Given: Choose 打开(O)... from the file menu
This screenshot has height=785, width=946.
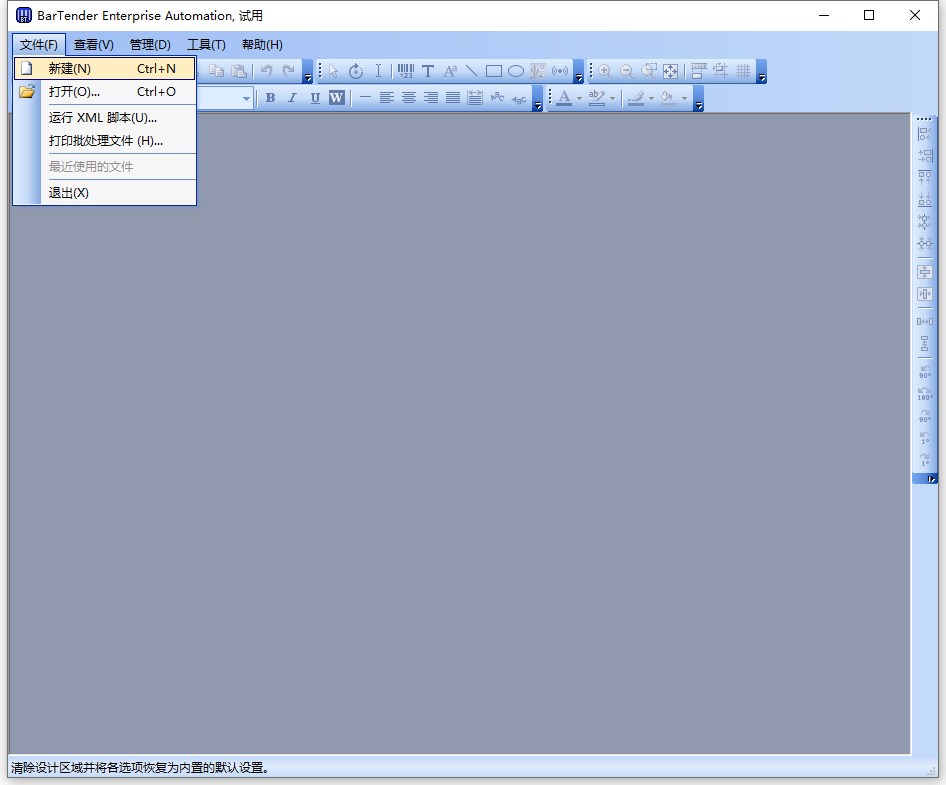Looking at the screenshot, I should click(104, 92).
